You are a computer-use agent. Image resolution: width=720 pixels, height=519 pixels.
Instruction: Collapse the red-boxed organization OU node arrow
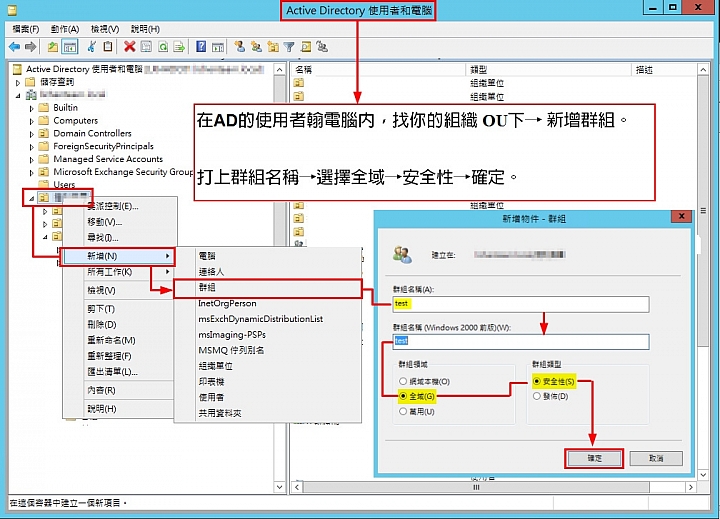pos(31,198)
